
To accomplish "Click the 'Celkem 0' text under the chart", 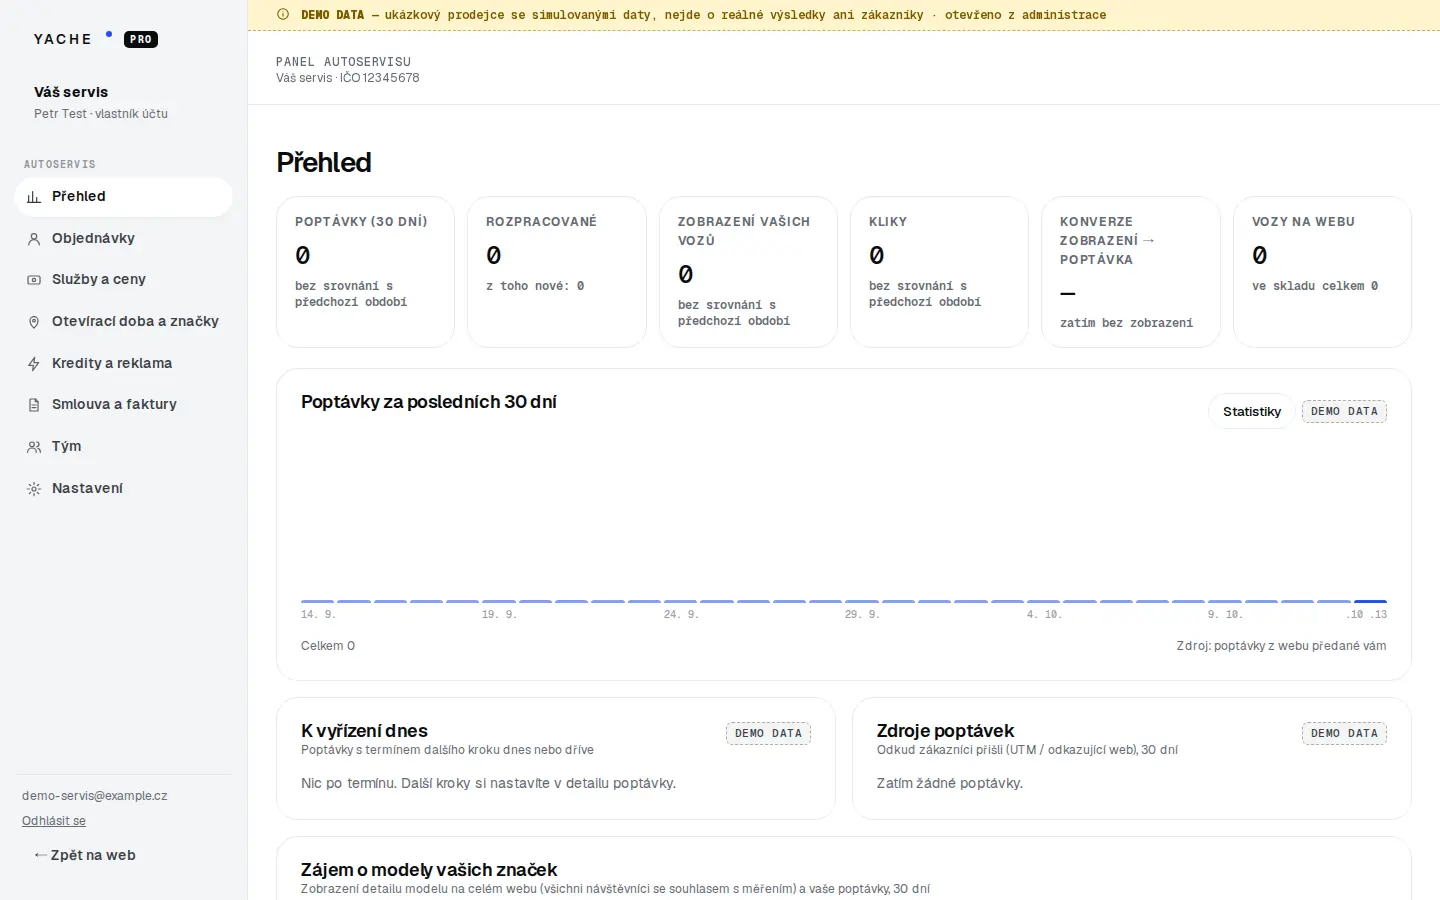I will pos(328,646).
